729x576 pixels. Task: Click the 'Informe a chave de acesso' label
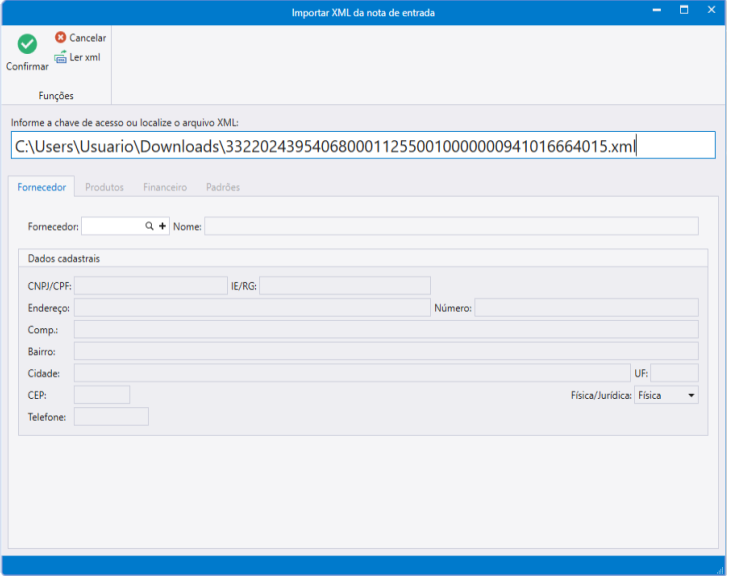[125, 123]
